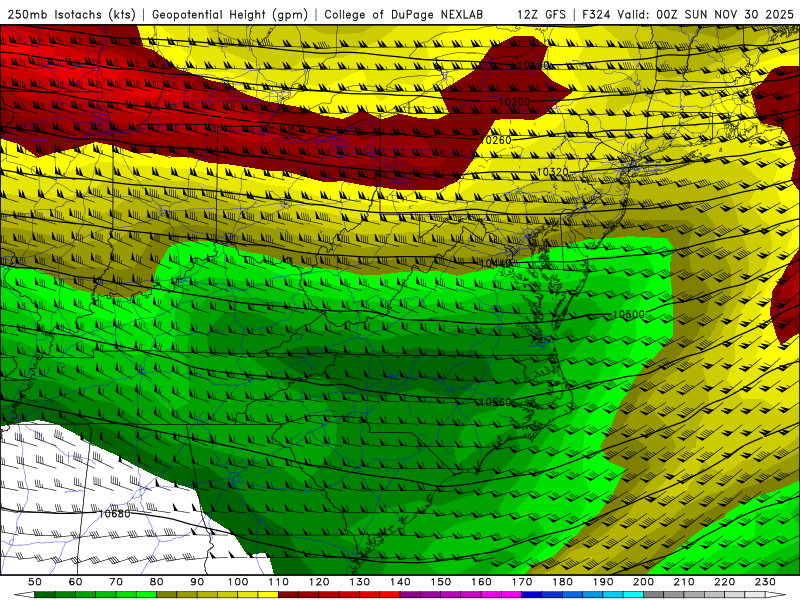Click the 10140 height contour label

coord(532,65)
